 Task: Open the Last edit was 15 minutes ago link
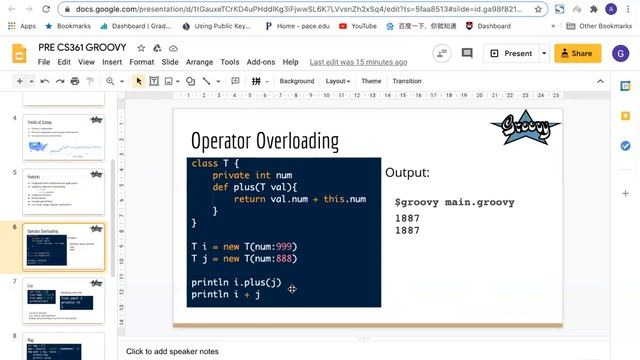point(358,62)
